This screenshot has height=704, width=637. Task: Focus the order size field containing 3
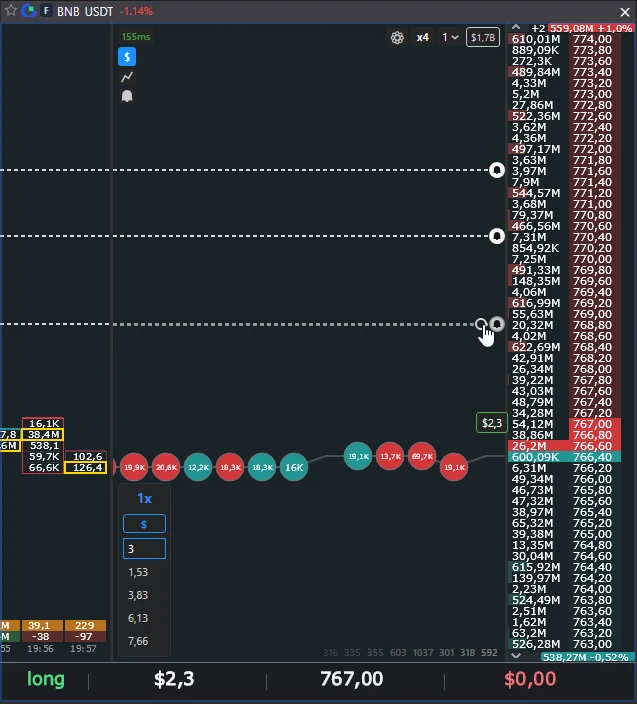144,549
